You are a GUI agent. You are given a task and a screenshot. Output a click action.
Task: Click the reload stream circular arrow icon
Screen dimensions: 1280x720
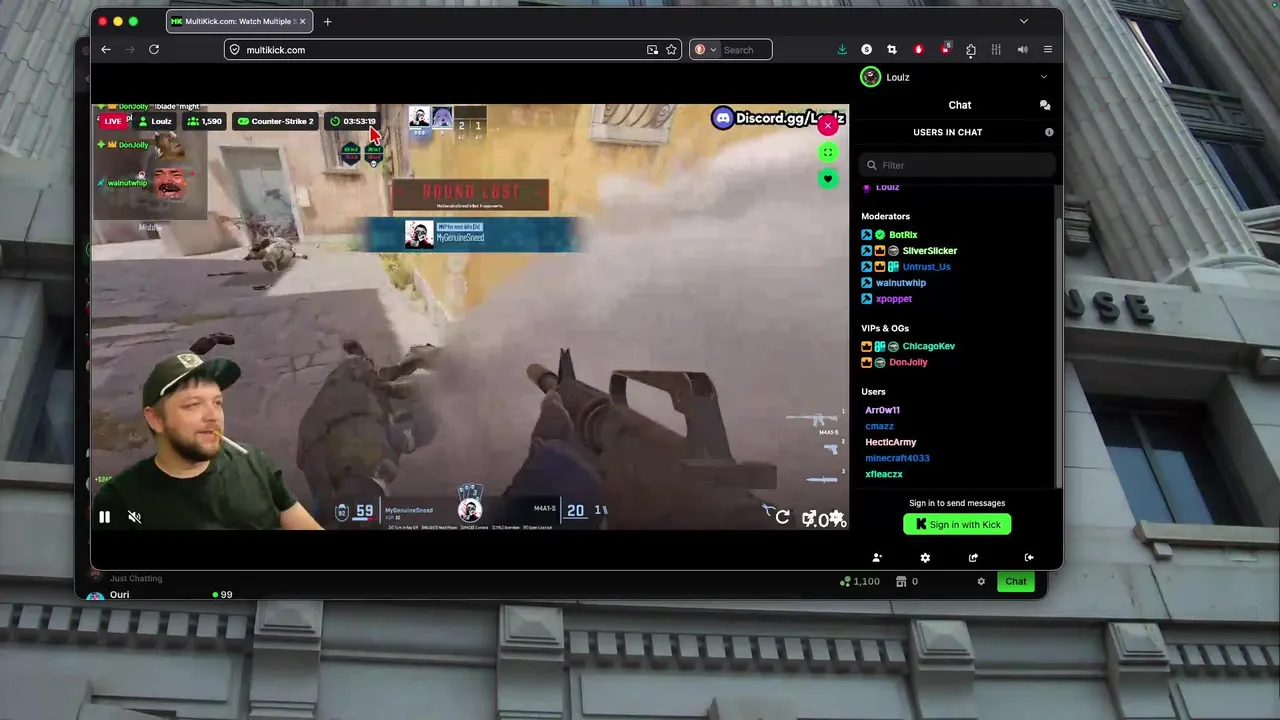tap(782, 517)
